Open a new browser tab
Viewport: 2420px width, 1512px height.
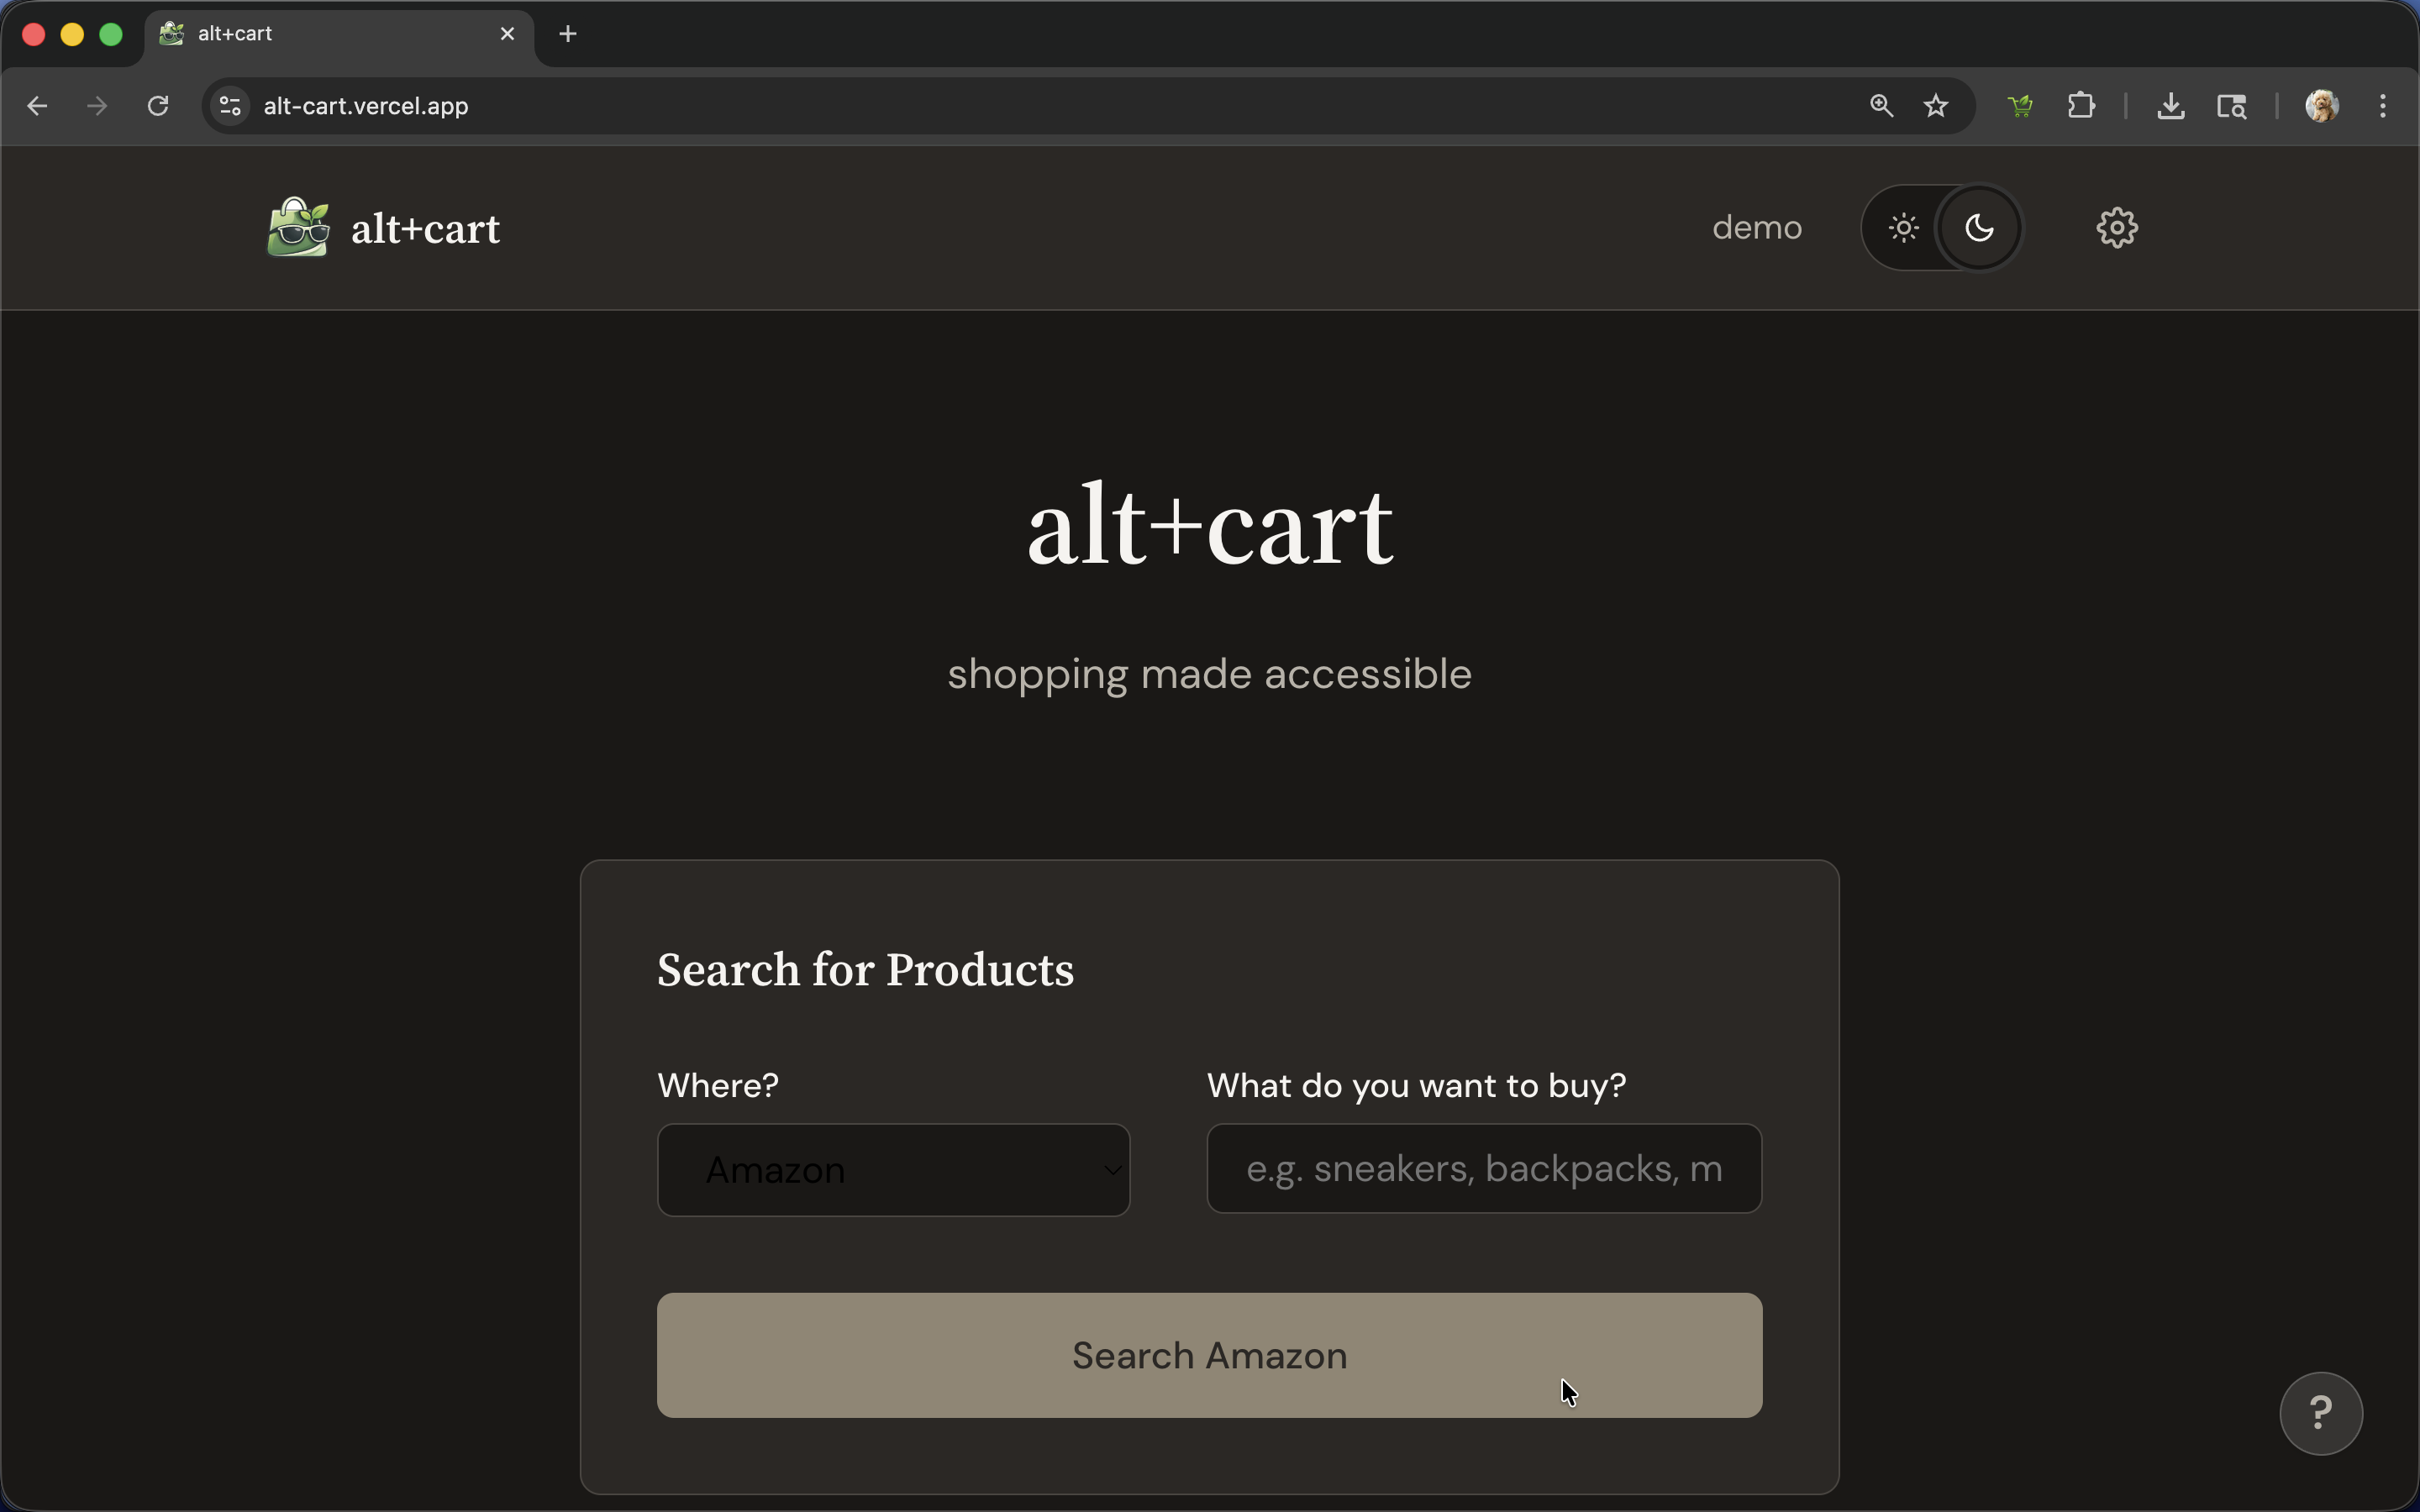coord(568,34)
